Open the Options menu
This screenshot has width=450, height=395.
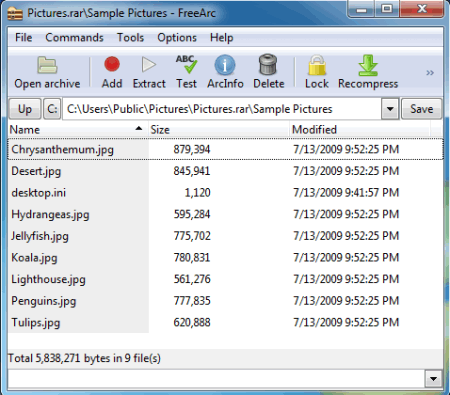(x=177, y=38)
